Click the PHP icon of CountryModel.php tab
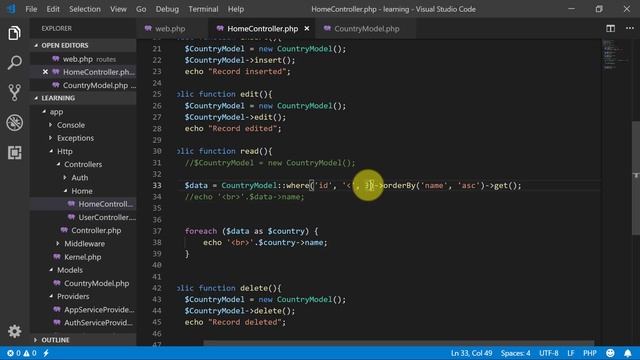Image resolution: width=640 pixels, height=360 pixels. point(327,28)
